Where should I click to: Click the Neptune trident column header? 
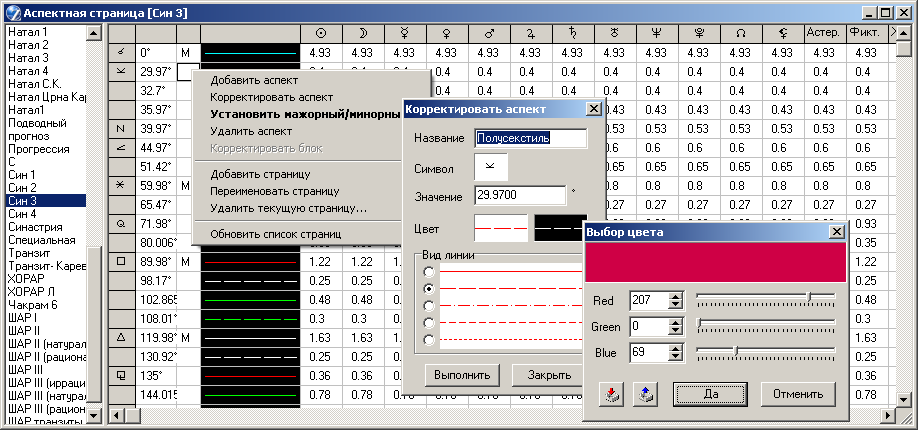[x=655, y=33]
